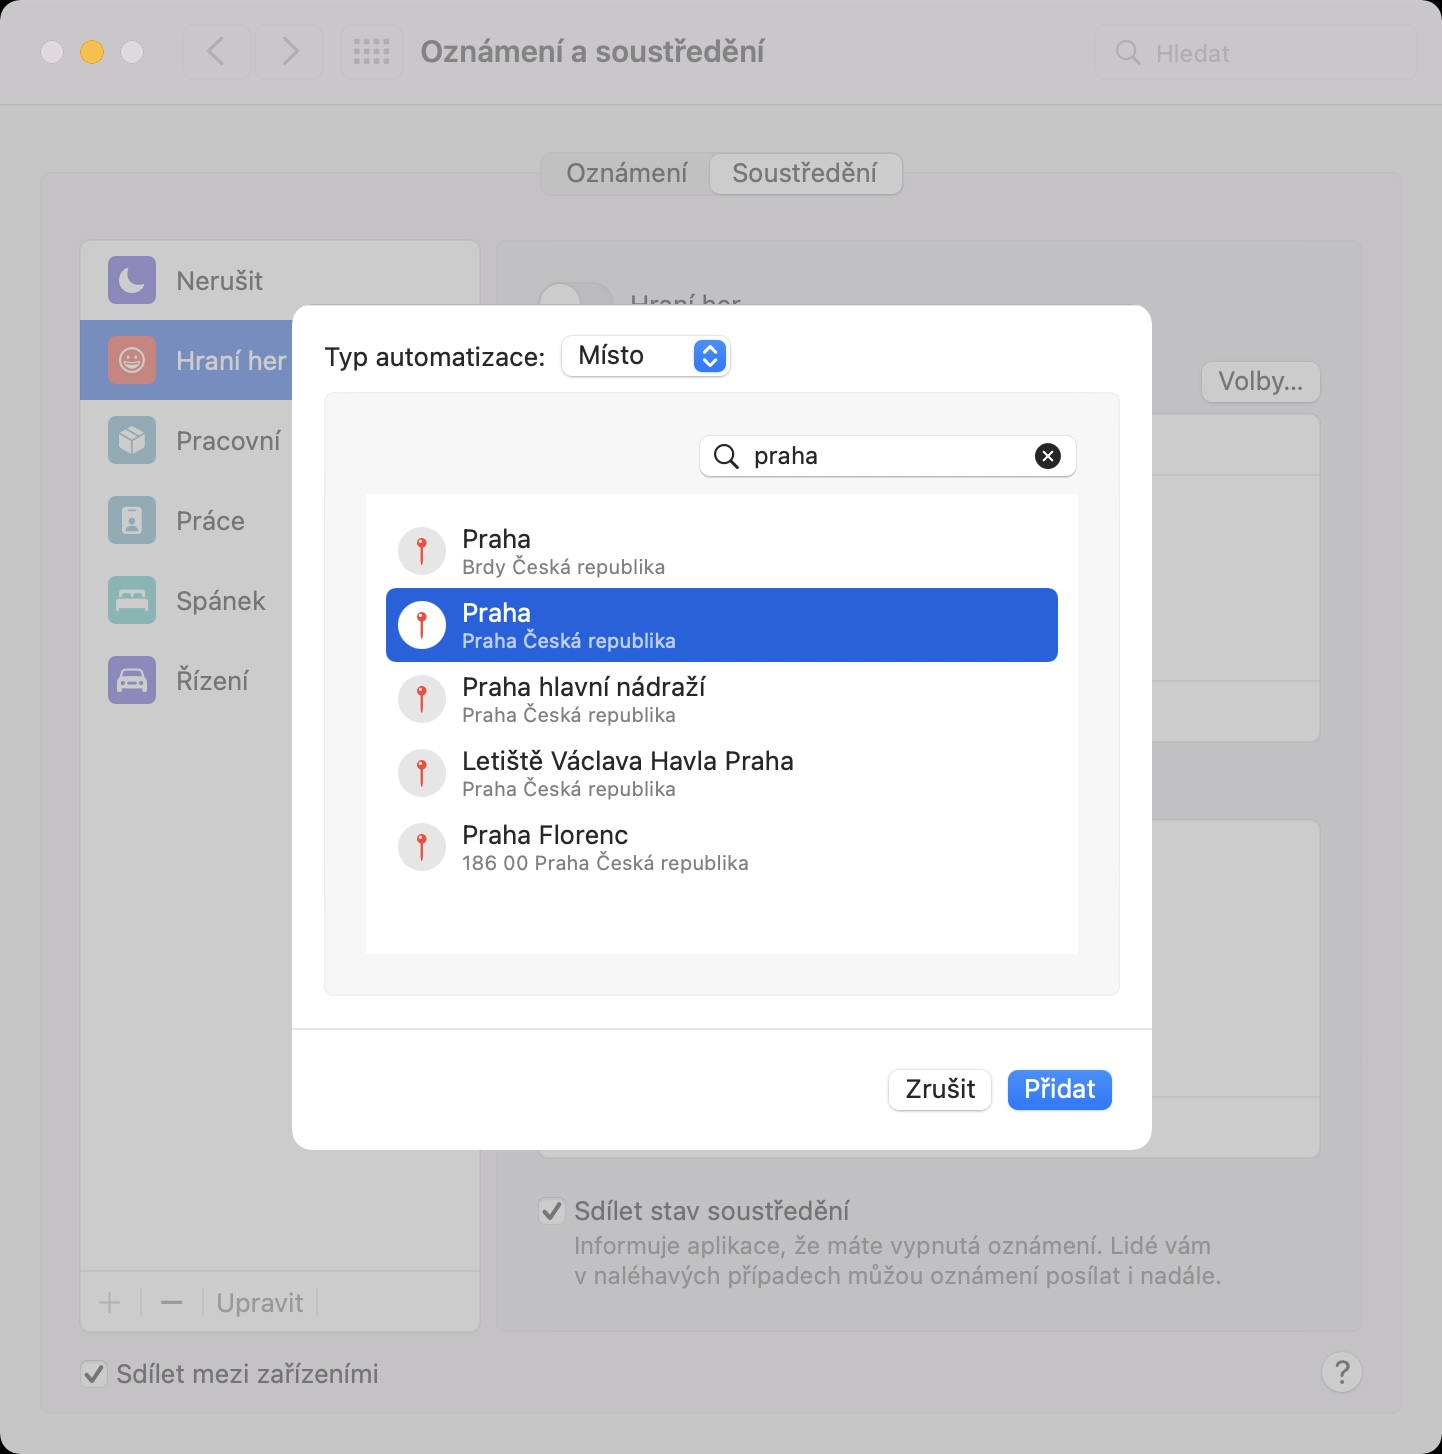Click the pin icon for Praha Brdy
The image size is (1442, 1454).
(422, 551)
